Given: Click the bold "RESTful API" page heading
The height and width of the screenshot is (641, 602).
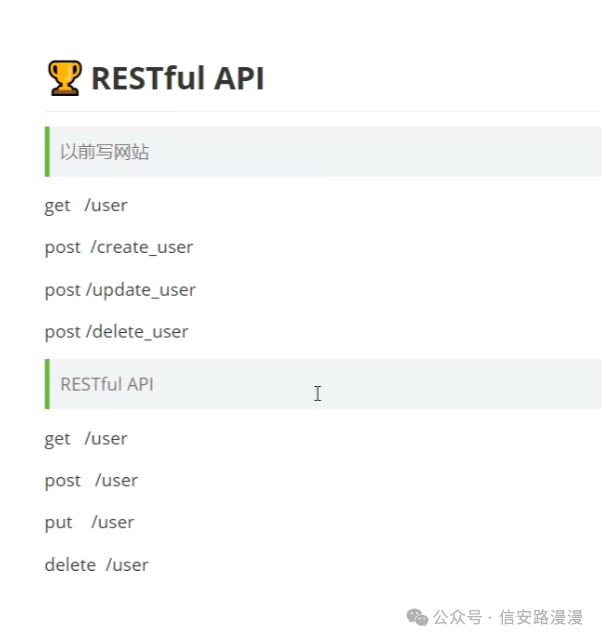Looking at the screenshot, I should point(177,77).
